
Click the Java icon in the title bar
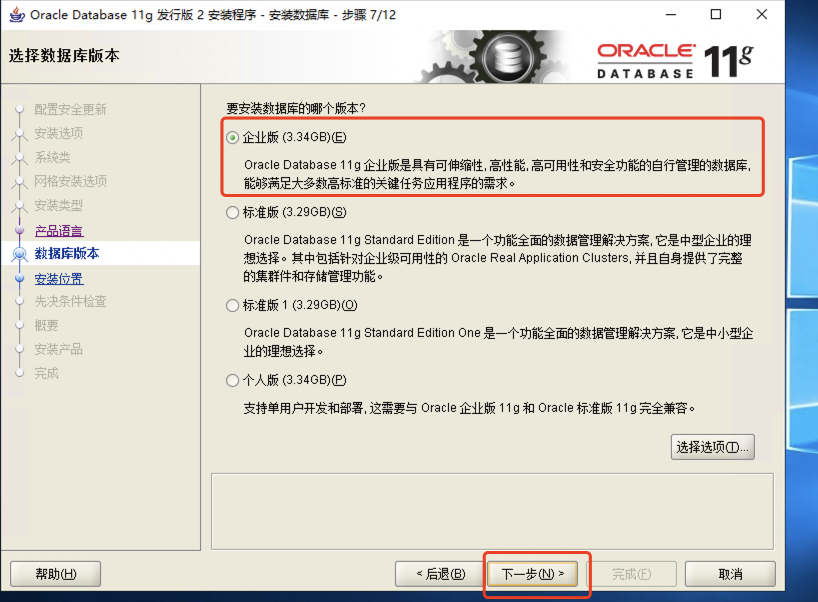click(16, 15)
